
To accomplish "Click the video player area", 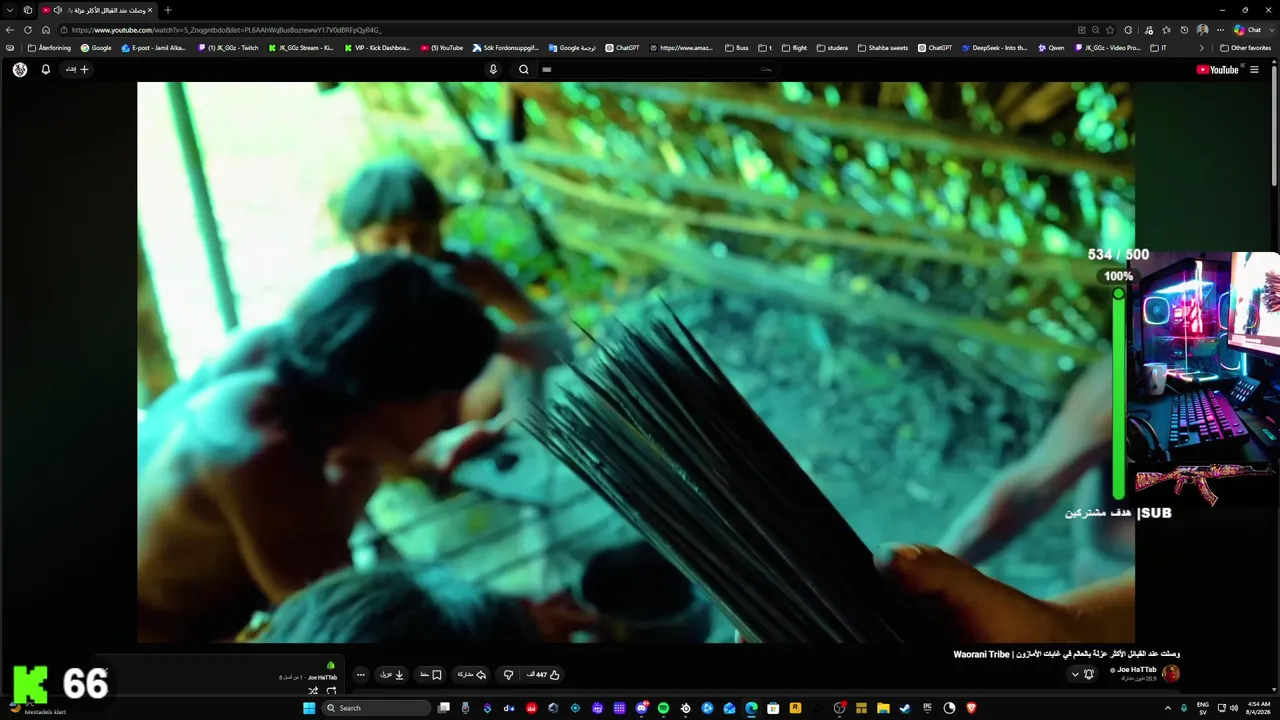I will click(x=636, y=362).
